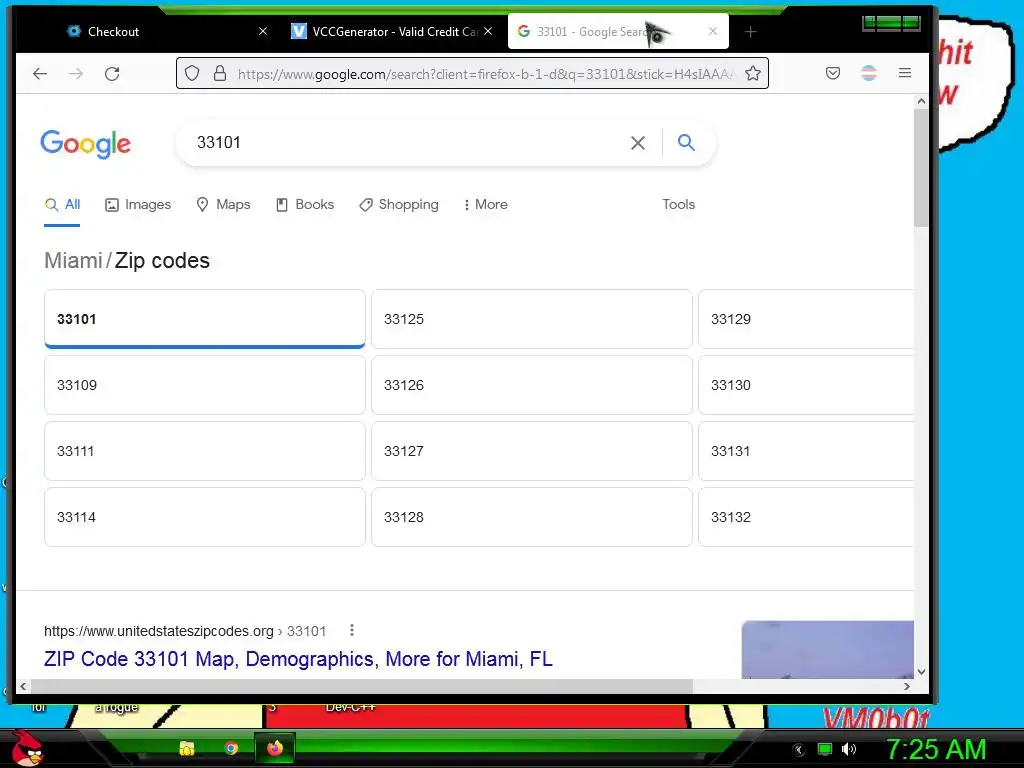Screen dimensions: 1024x768
Task: Click the magnifier search button
Action: tap(686, 142)
